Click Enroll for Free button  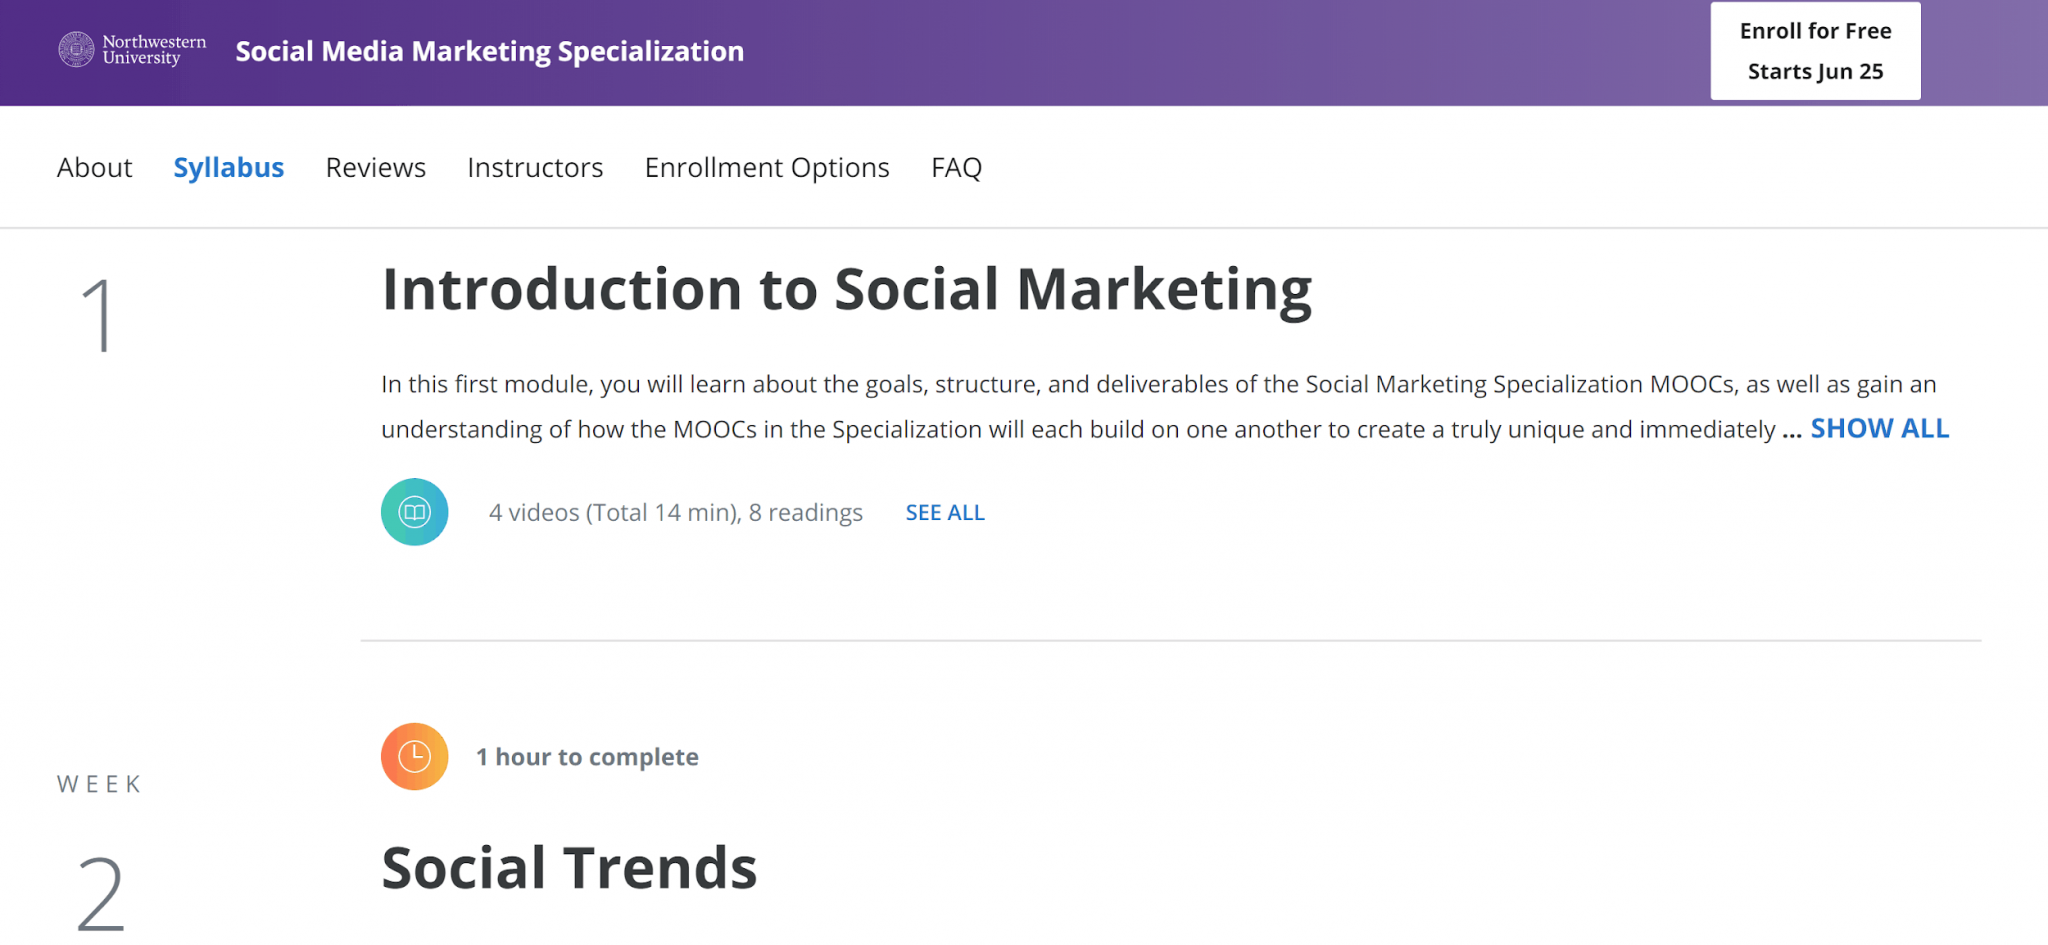click(1815, 51)
